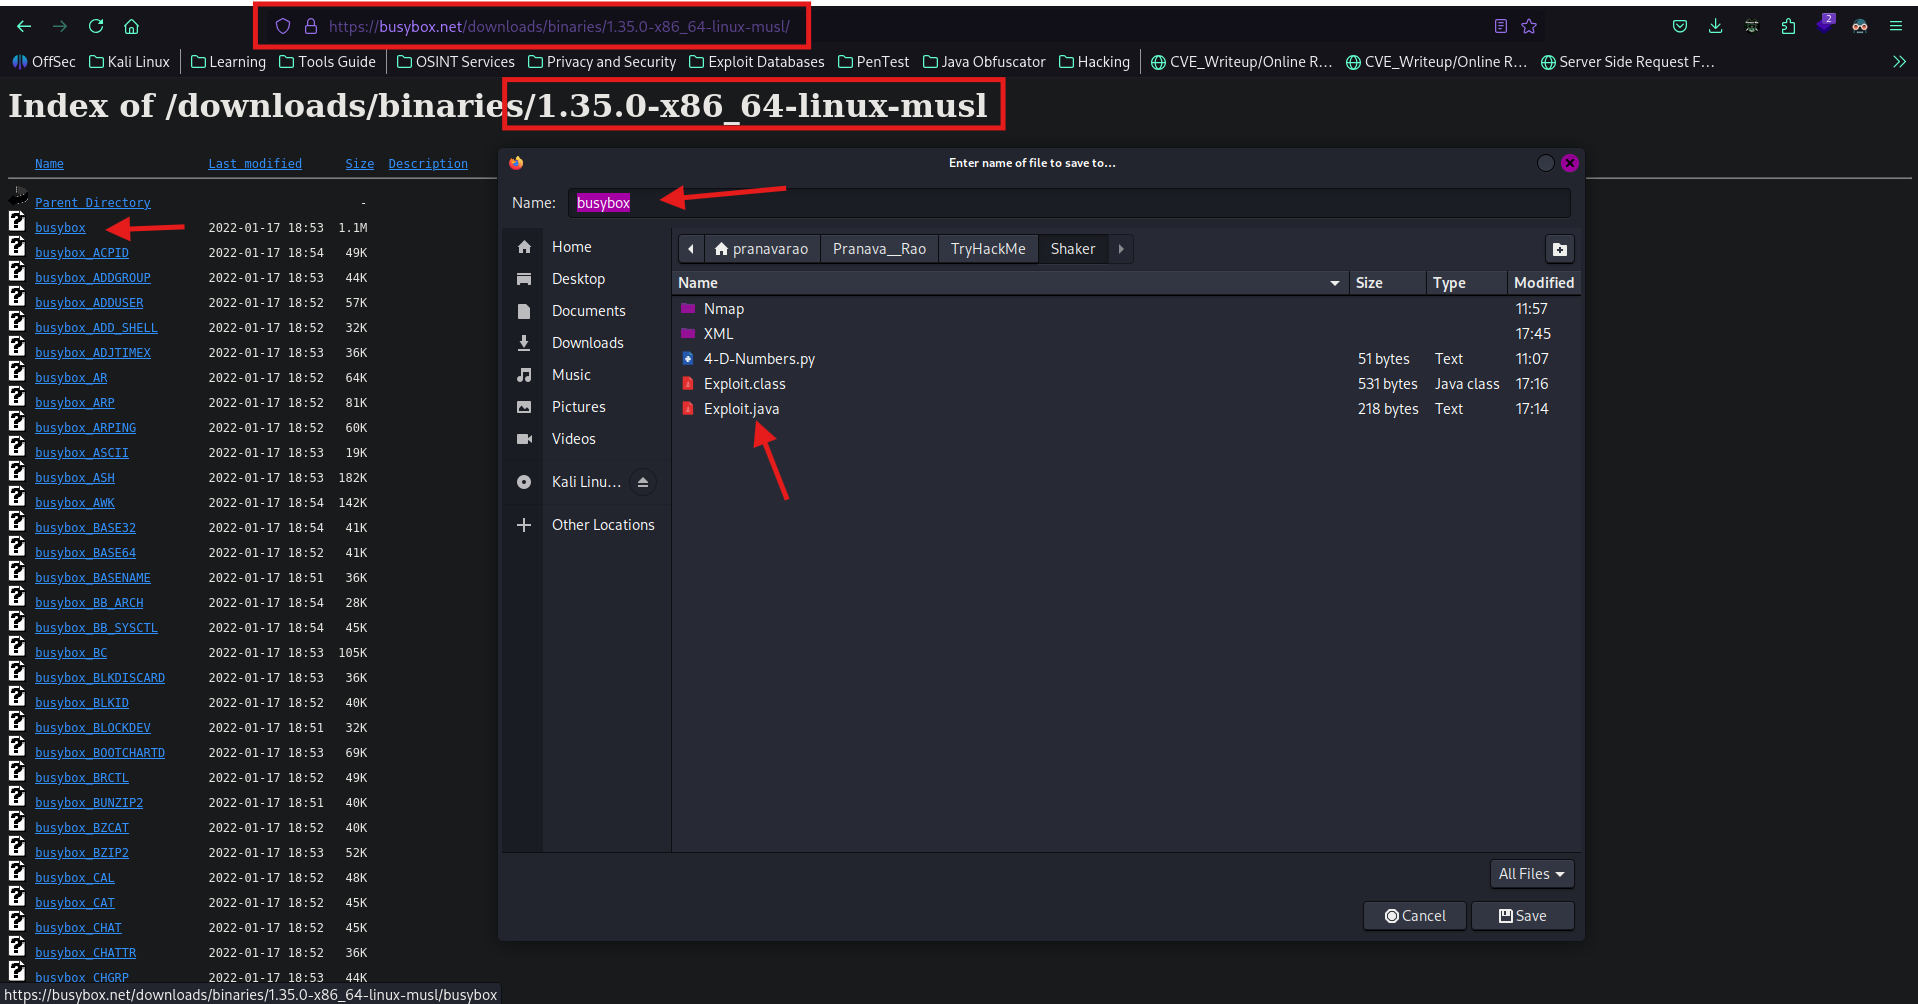Open Tools Guide bookmarks folder
The height and width of the screenshot is (1004, 1918).
click(x=327, y=62)
